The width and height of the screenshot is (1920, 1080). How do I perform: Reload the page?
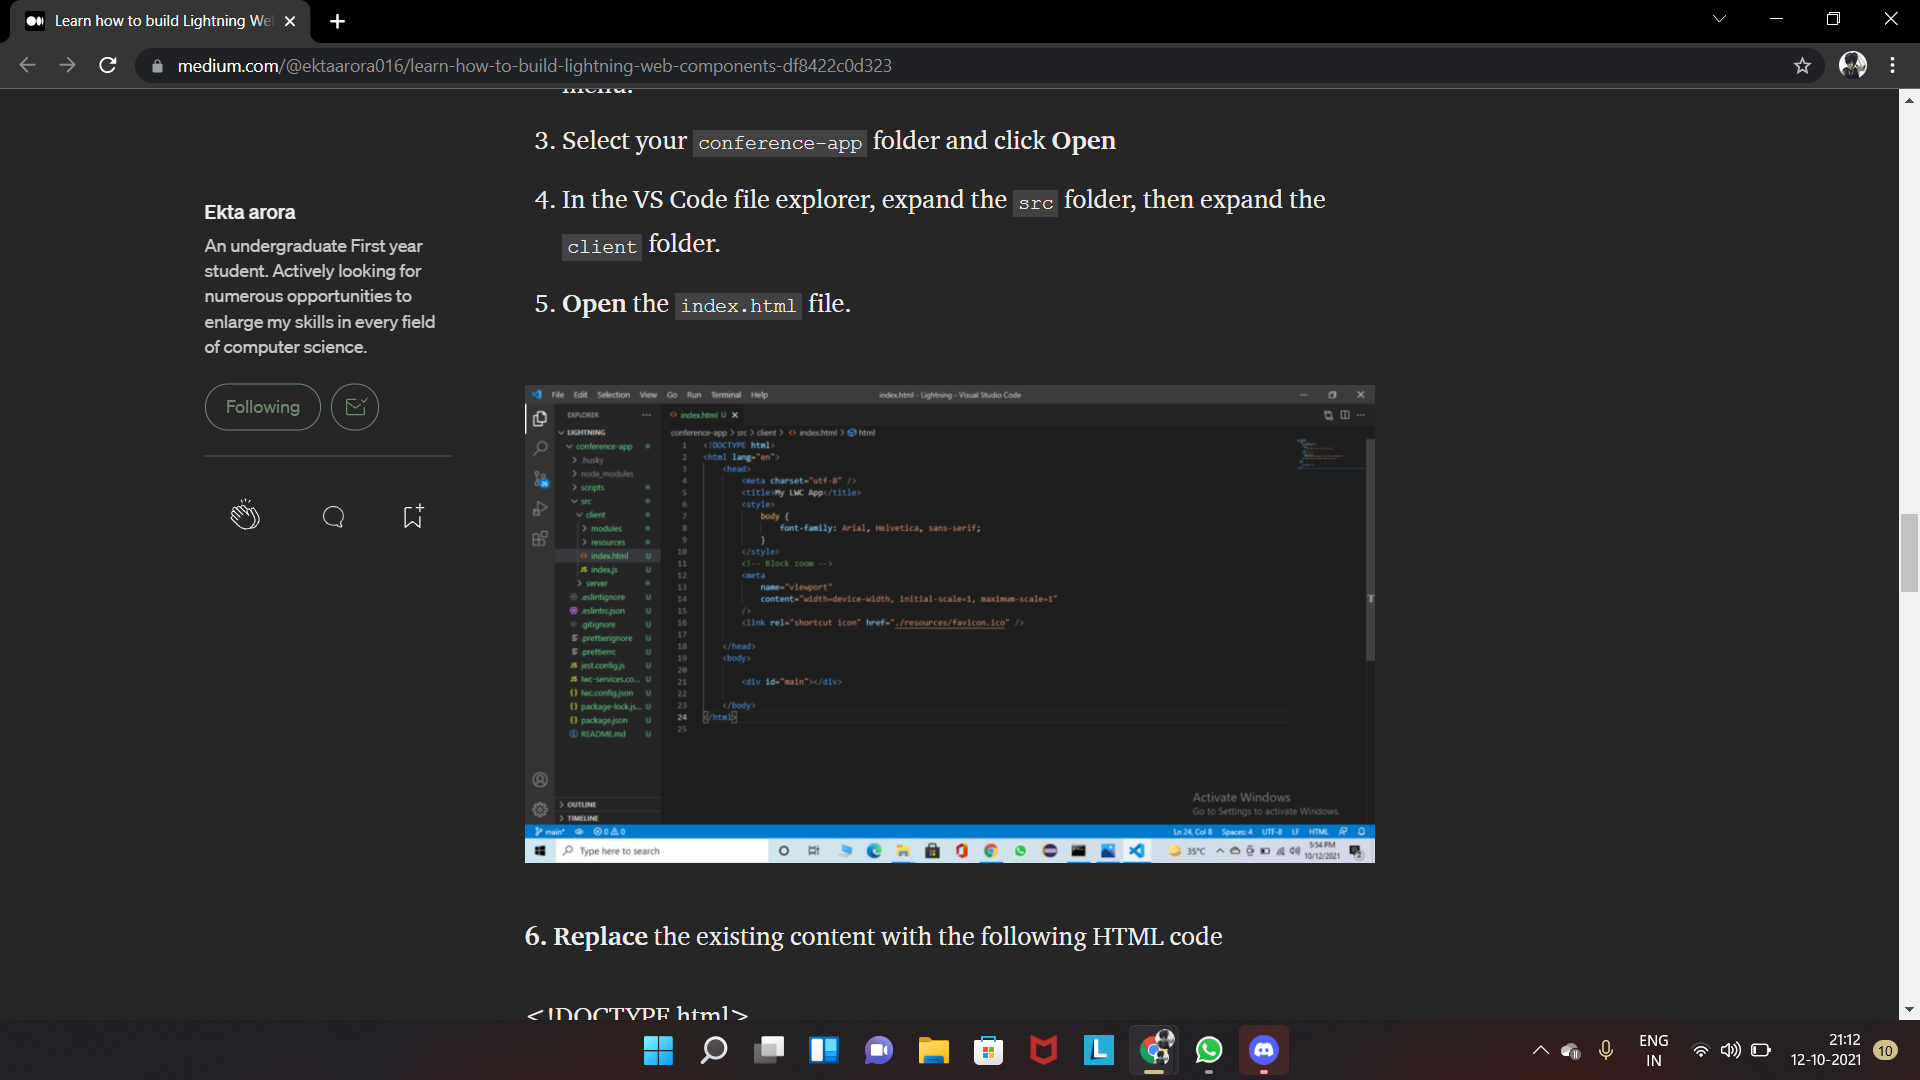click(108, 66)
